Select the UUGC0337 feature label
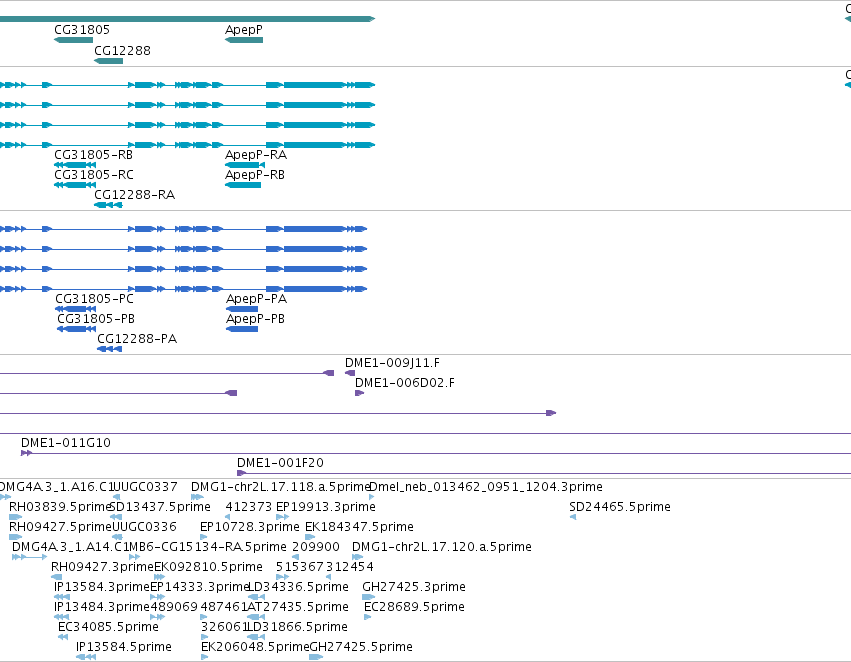 point(145,487)
